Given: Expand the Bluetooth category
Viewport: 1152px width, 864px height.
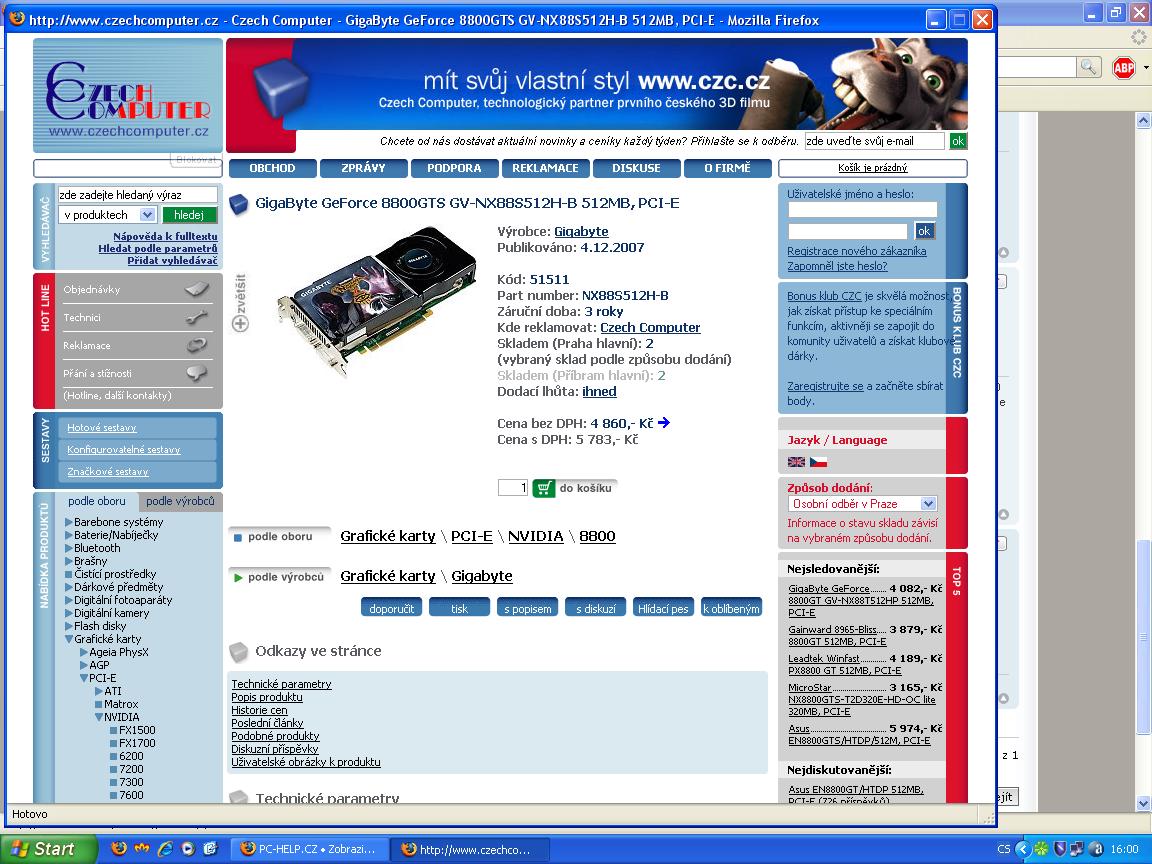Looking at the screenshot, I should 69,548.
